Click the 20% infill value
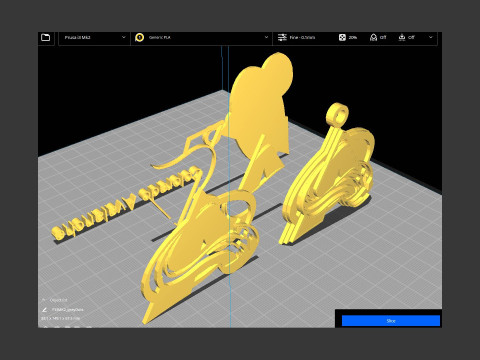 (x=353, y=37)
